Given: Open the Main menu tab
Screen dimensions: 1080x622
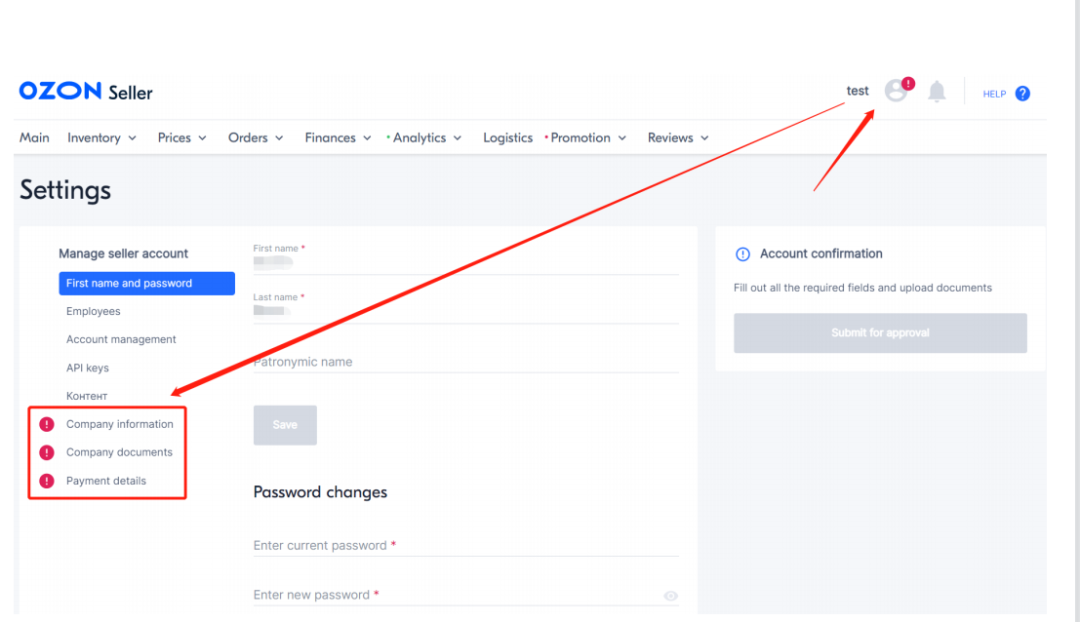Looking at the screenshot, I should tap(34, 138).
